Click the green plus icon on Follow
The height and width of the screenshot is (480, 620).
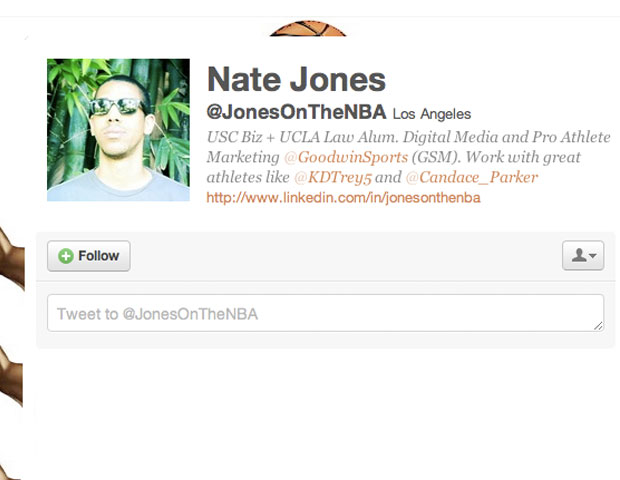tap(66, 256)
